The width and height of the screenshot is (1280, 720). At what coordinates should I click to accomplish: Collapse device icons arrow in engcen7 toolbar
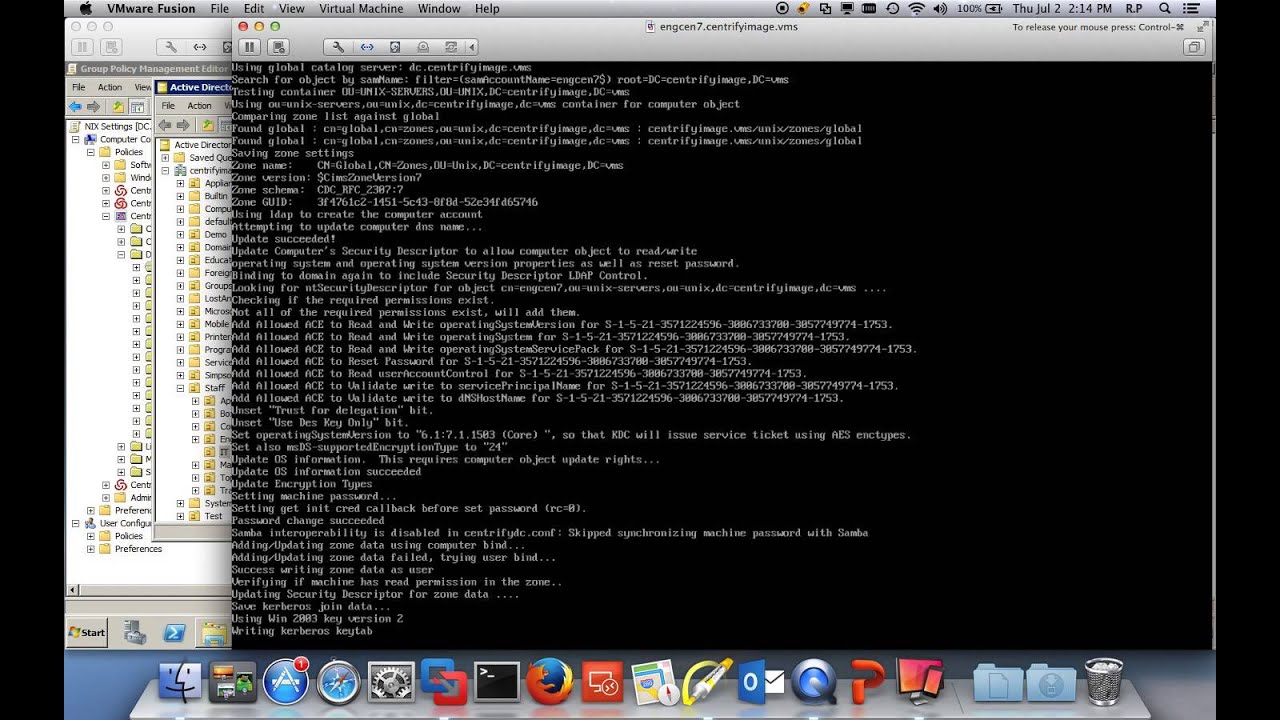coord(471,47)
